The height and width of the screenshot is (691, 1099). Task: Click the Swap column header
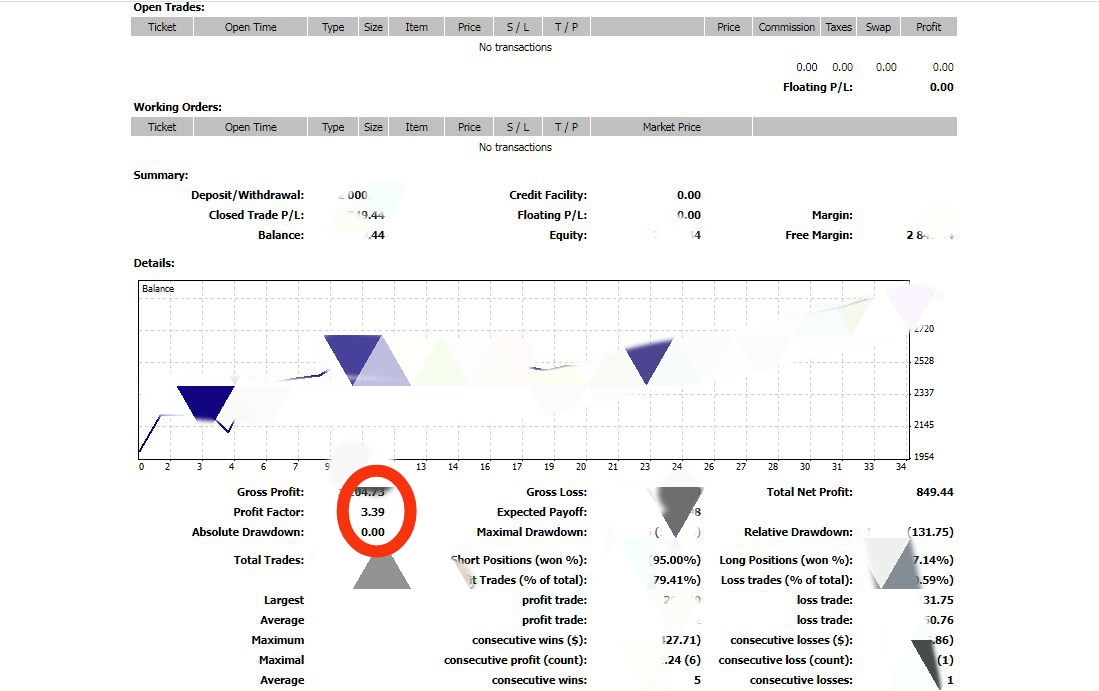coord(878,27)
